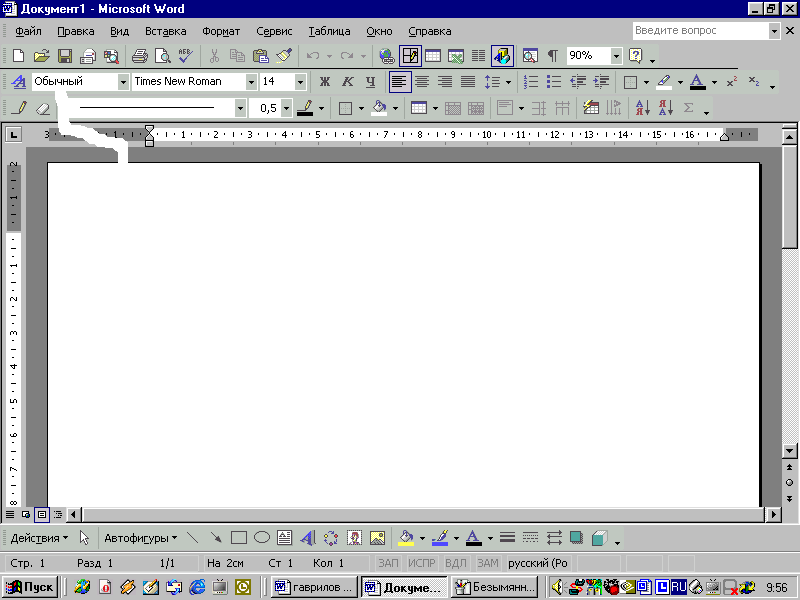Toggle the Tables and Borders toolbar button
Viewport: 800px width, 600px height.
(x=410, y=55)
